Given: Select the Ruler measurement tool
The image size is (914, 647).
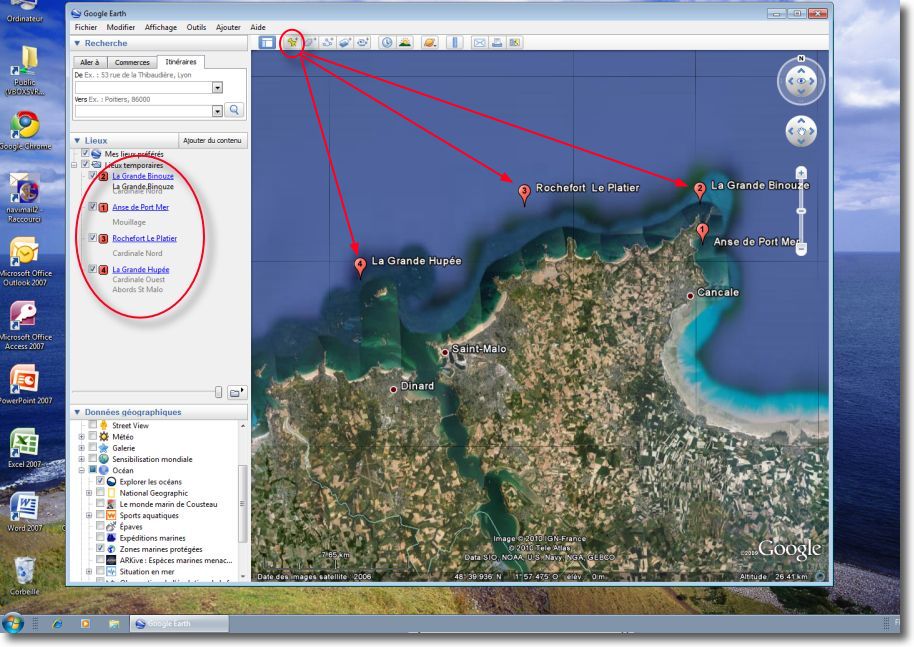Looking at the screenshot, I should point(455,42).
